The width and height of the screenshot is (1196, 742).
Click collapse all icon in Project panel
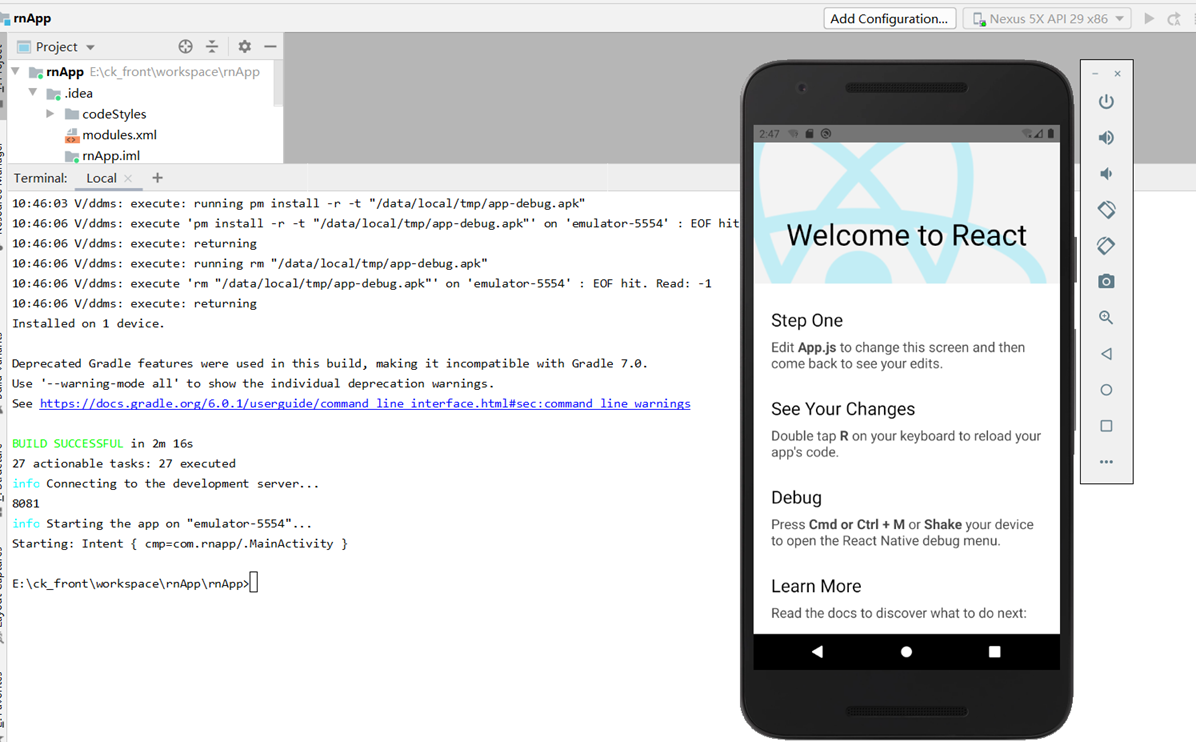(x=212, y=47)
